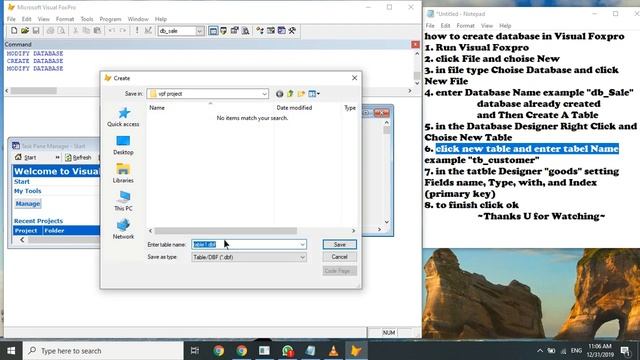Image resolution: width=640 pixels, height=360 pixels.
Task: Open the Class Browser toolbar icon
Action: 260,31
